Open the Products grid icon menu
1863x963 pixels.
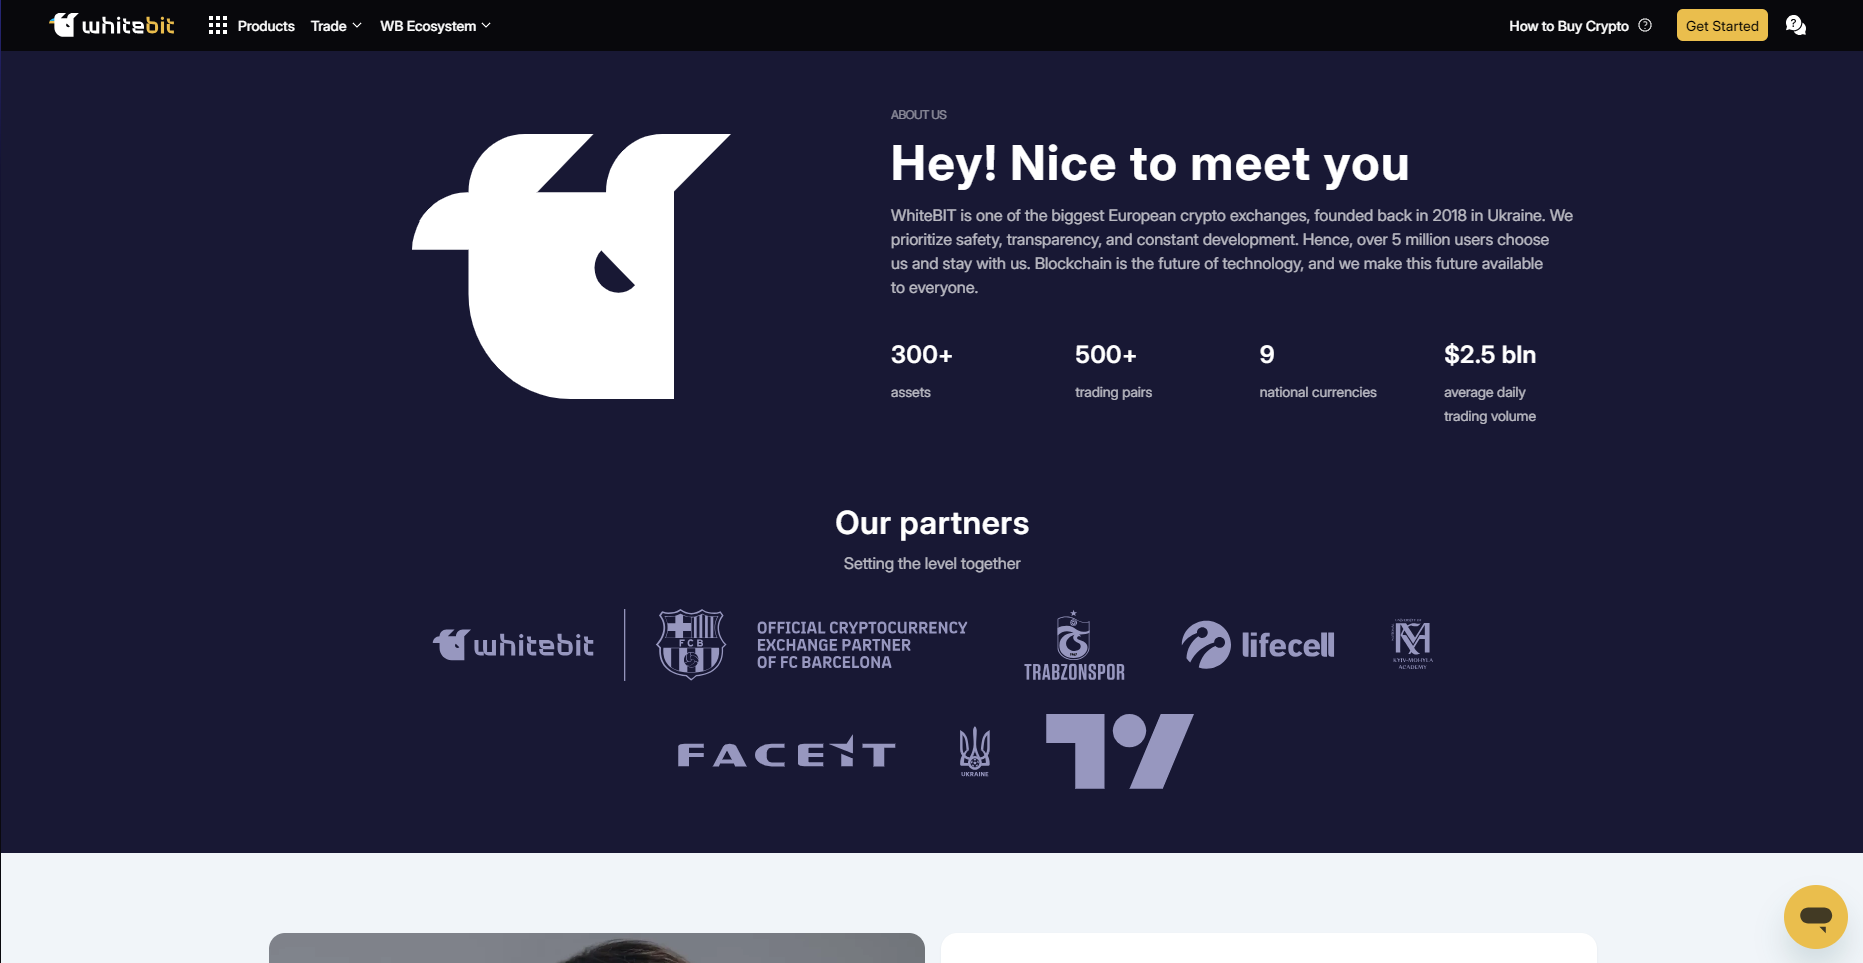tap(218, 25)
